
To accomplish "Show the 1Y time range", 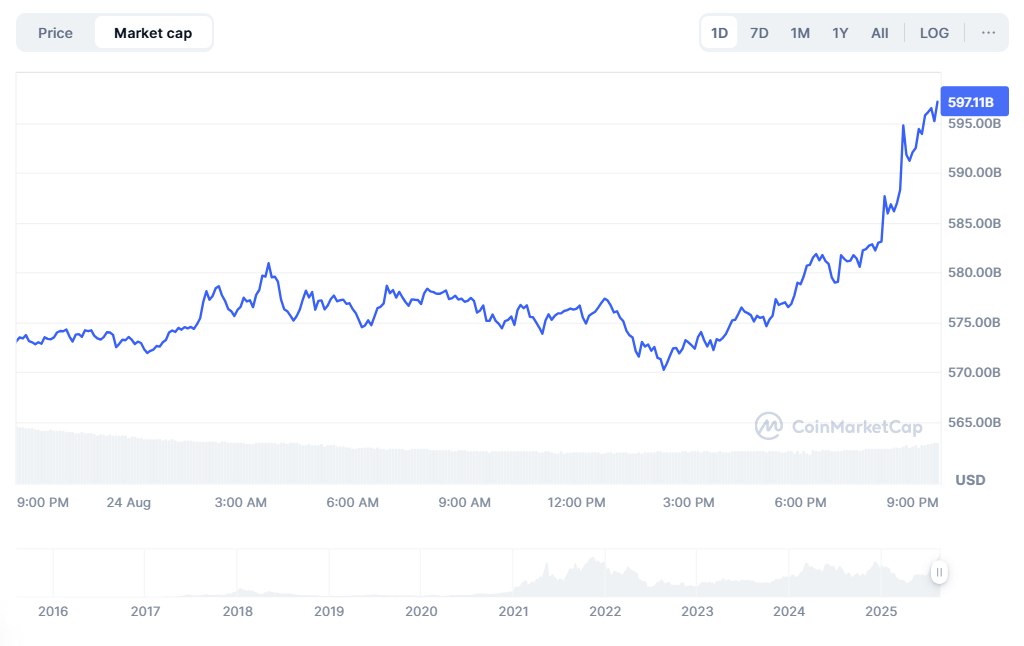I will 840,33.
